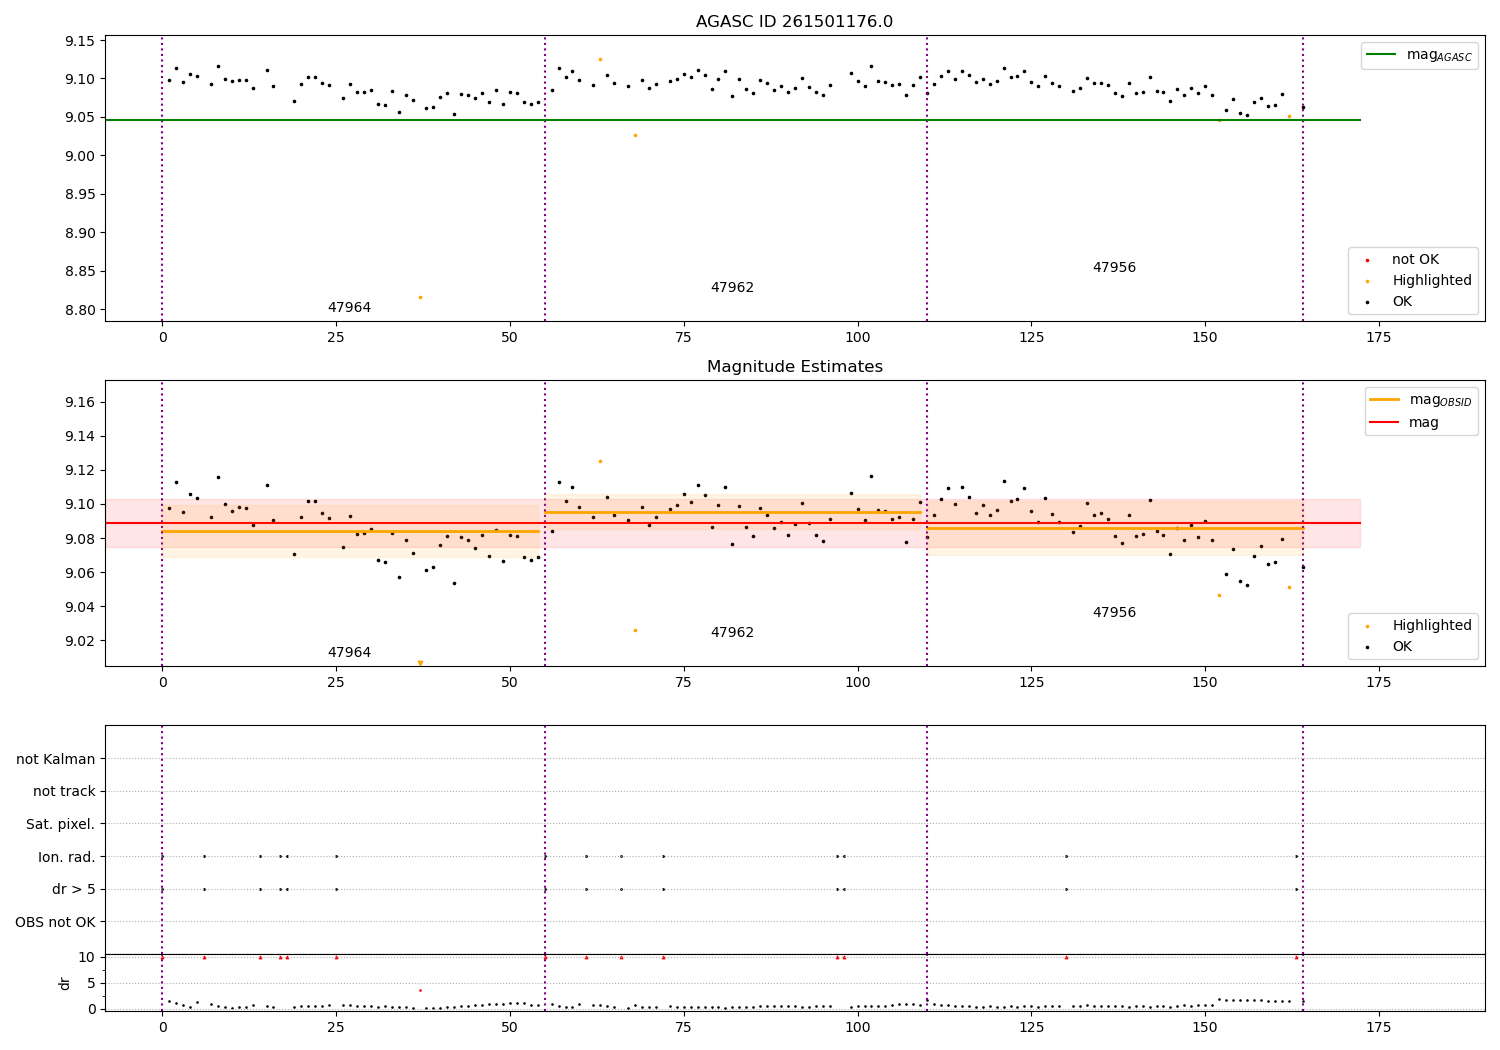This screenshot has height=1050, width=1500.
Task: Click the 47956 label in middle plot
Action: click(x=1114, y=613)
